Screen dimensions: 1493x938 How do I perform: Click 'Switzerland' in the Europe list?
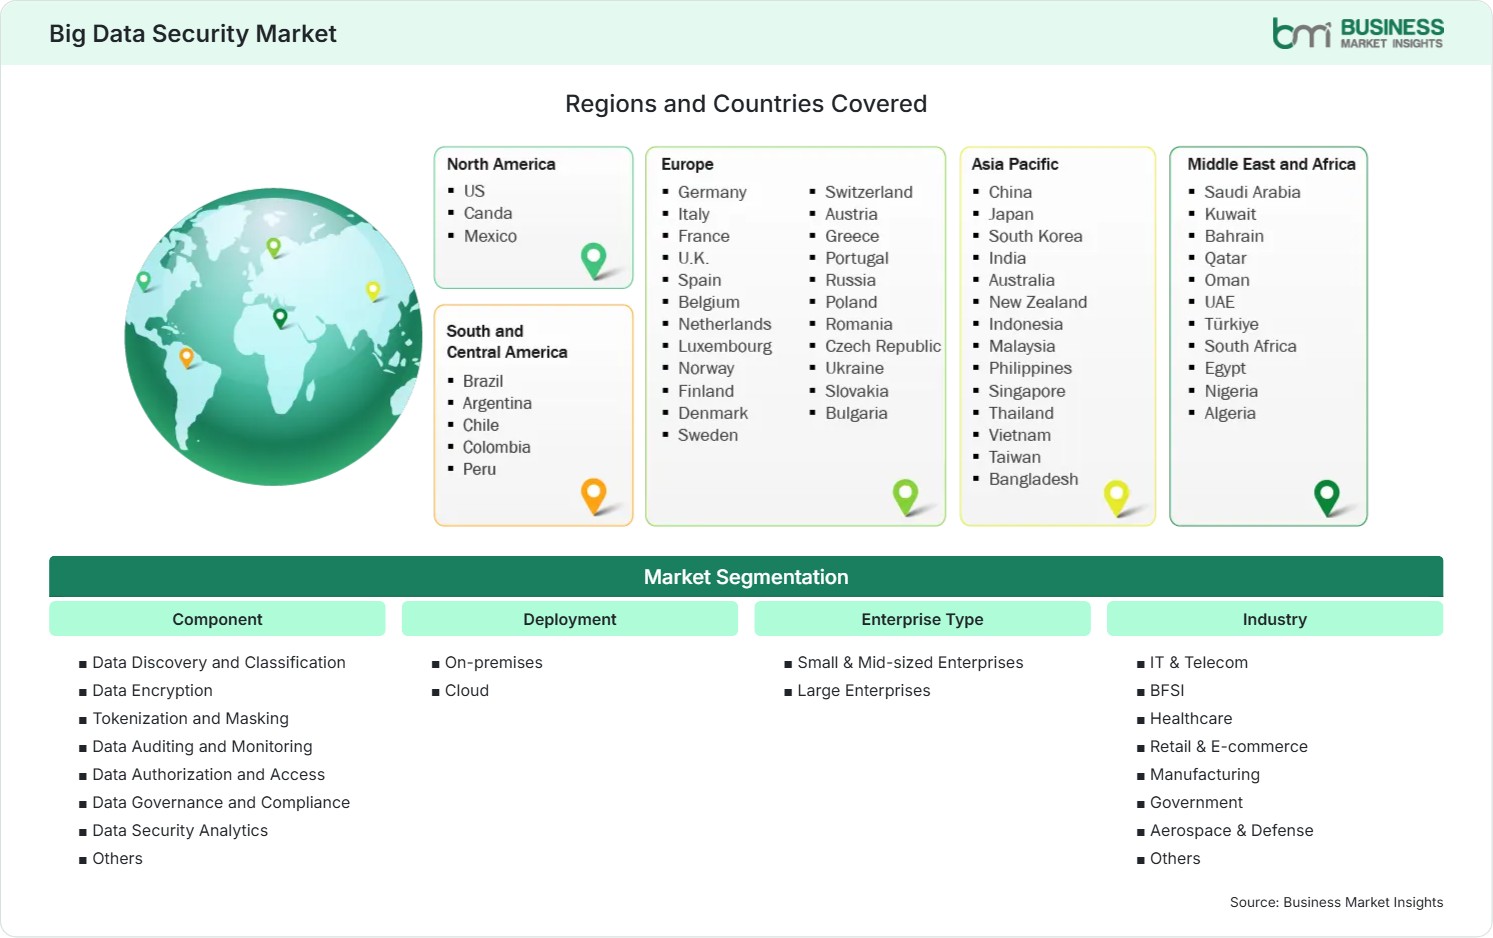pos(869,192)
